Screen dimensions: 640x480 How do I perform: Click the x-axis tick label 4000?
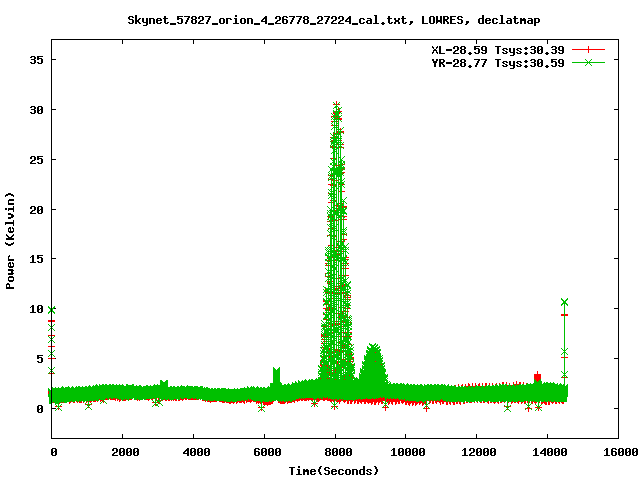(196, 452)
